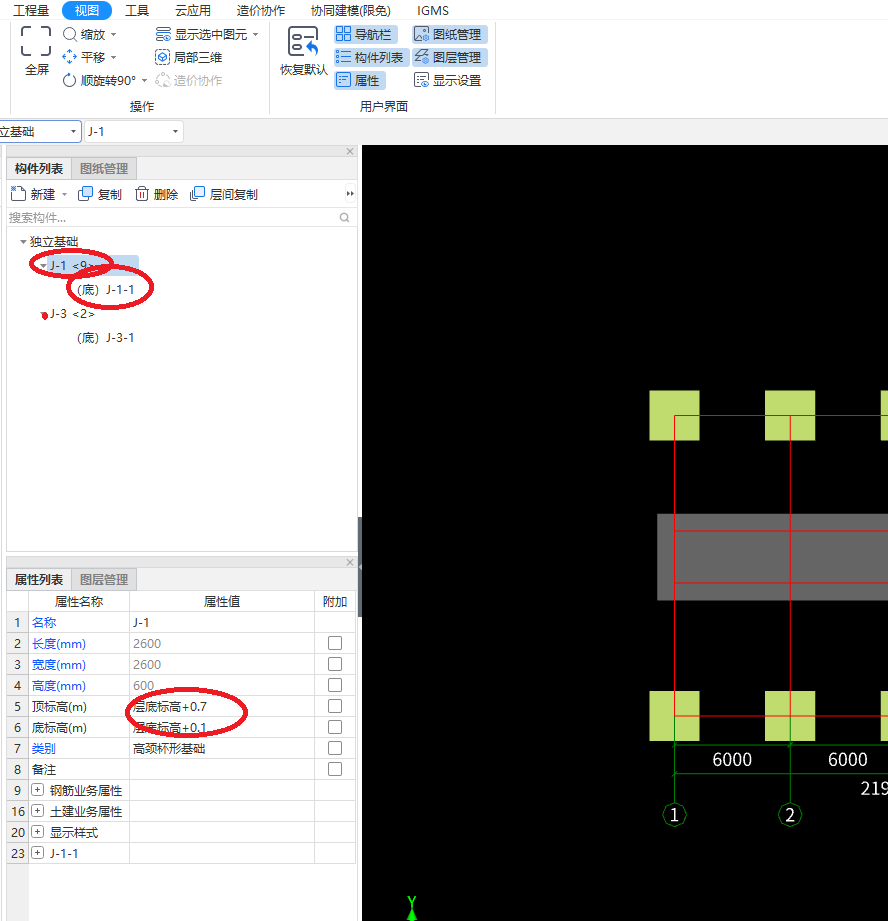Open 局部三维 partial 3D view
Screen dimensions: 888x921
pos(189,58)
